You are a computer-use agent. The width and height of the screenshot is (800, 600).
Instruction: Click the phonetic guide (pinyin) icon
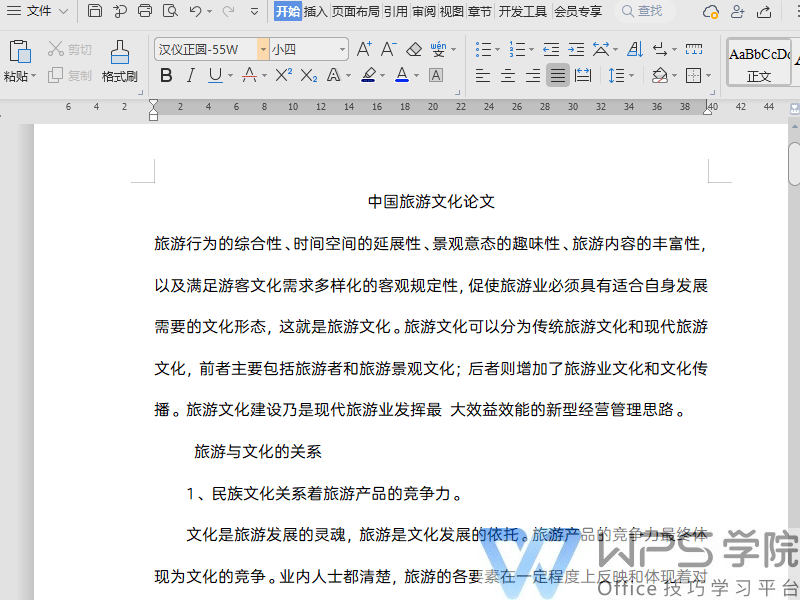pos(436,47)
